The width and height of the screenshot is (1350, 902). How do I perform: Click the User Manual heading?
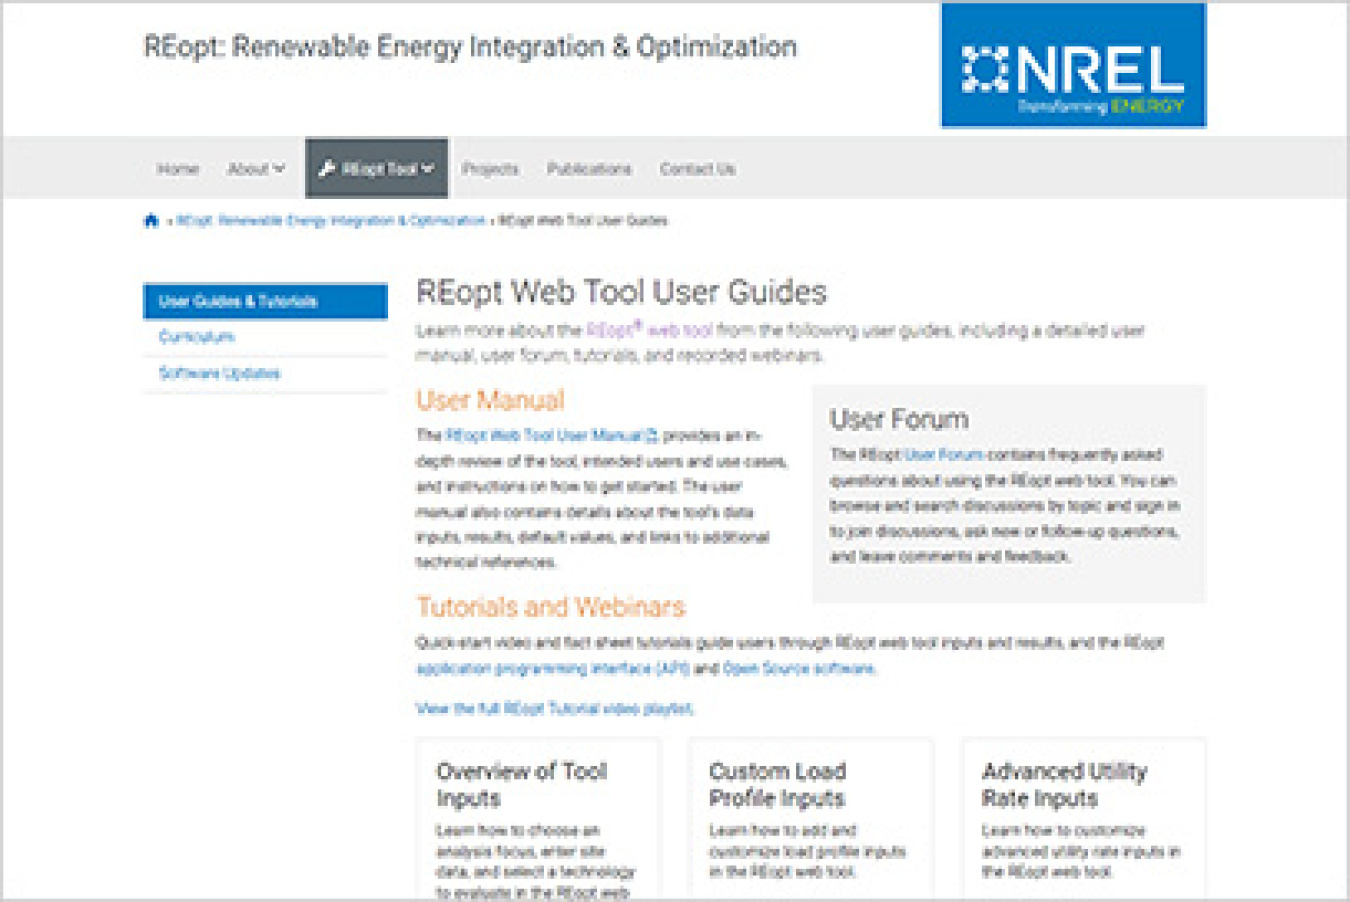(x=490, y=400)
